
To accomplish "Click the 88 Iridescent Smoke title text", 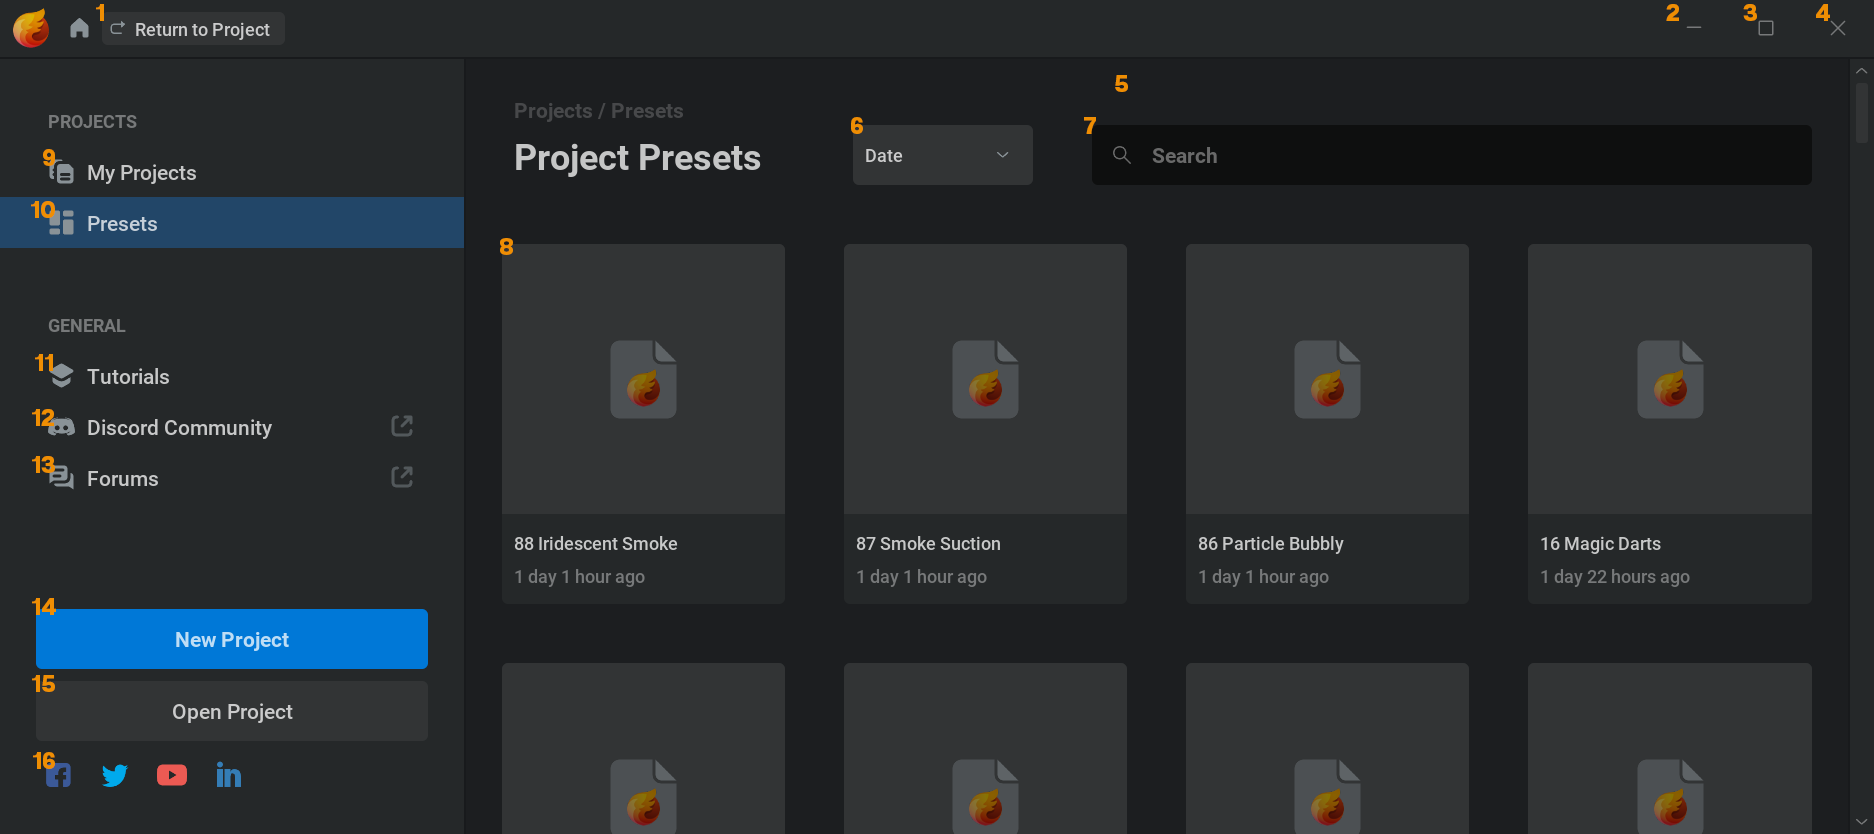I will [596, 544].
